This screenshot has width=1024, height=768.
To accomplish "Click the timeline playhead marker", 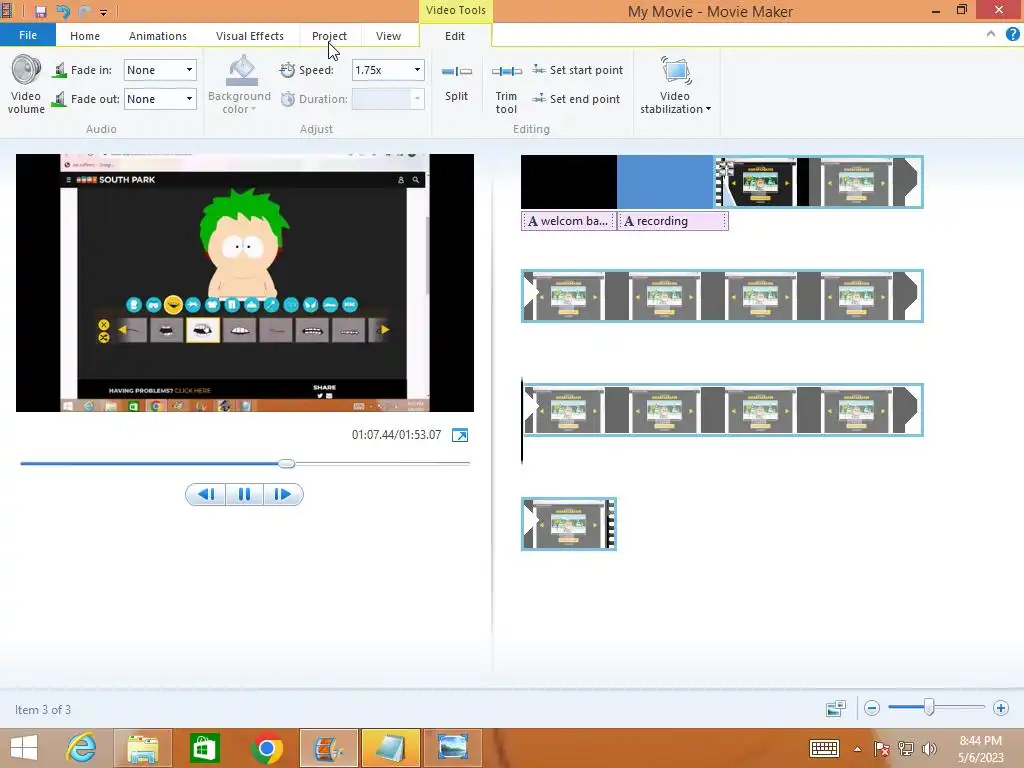I will click(x=522, y=421).
